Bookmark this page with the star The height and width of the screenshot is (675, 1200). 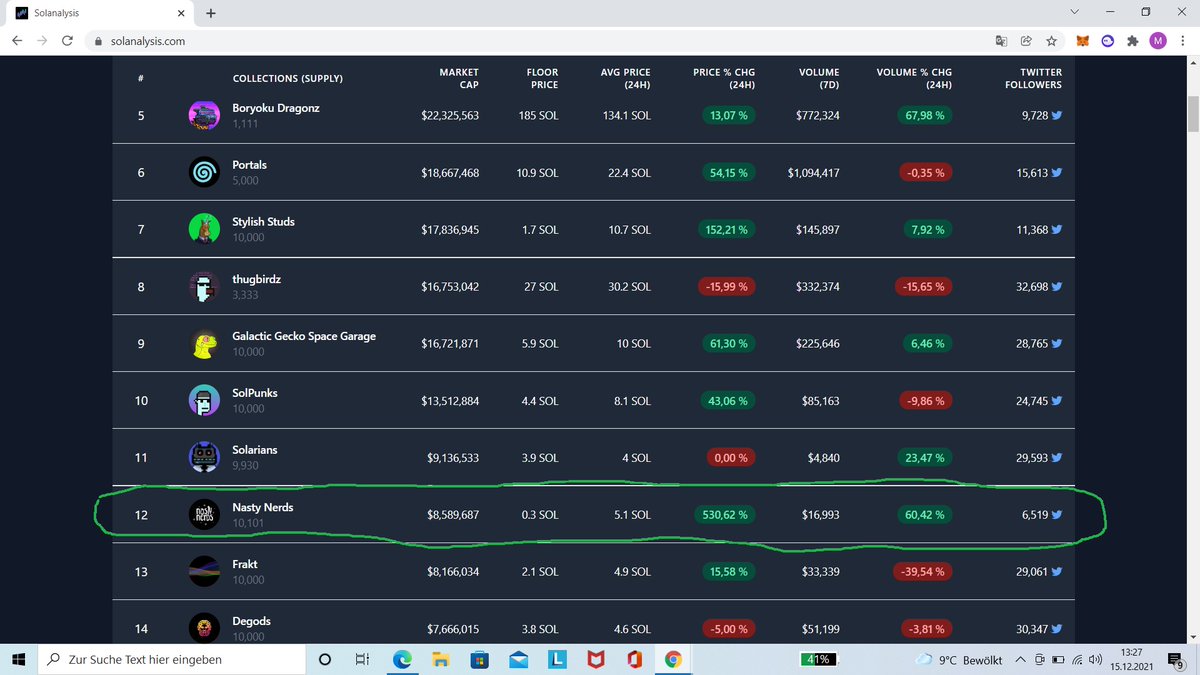[1051, 41]
